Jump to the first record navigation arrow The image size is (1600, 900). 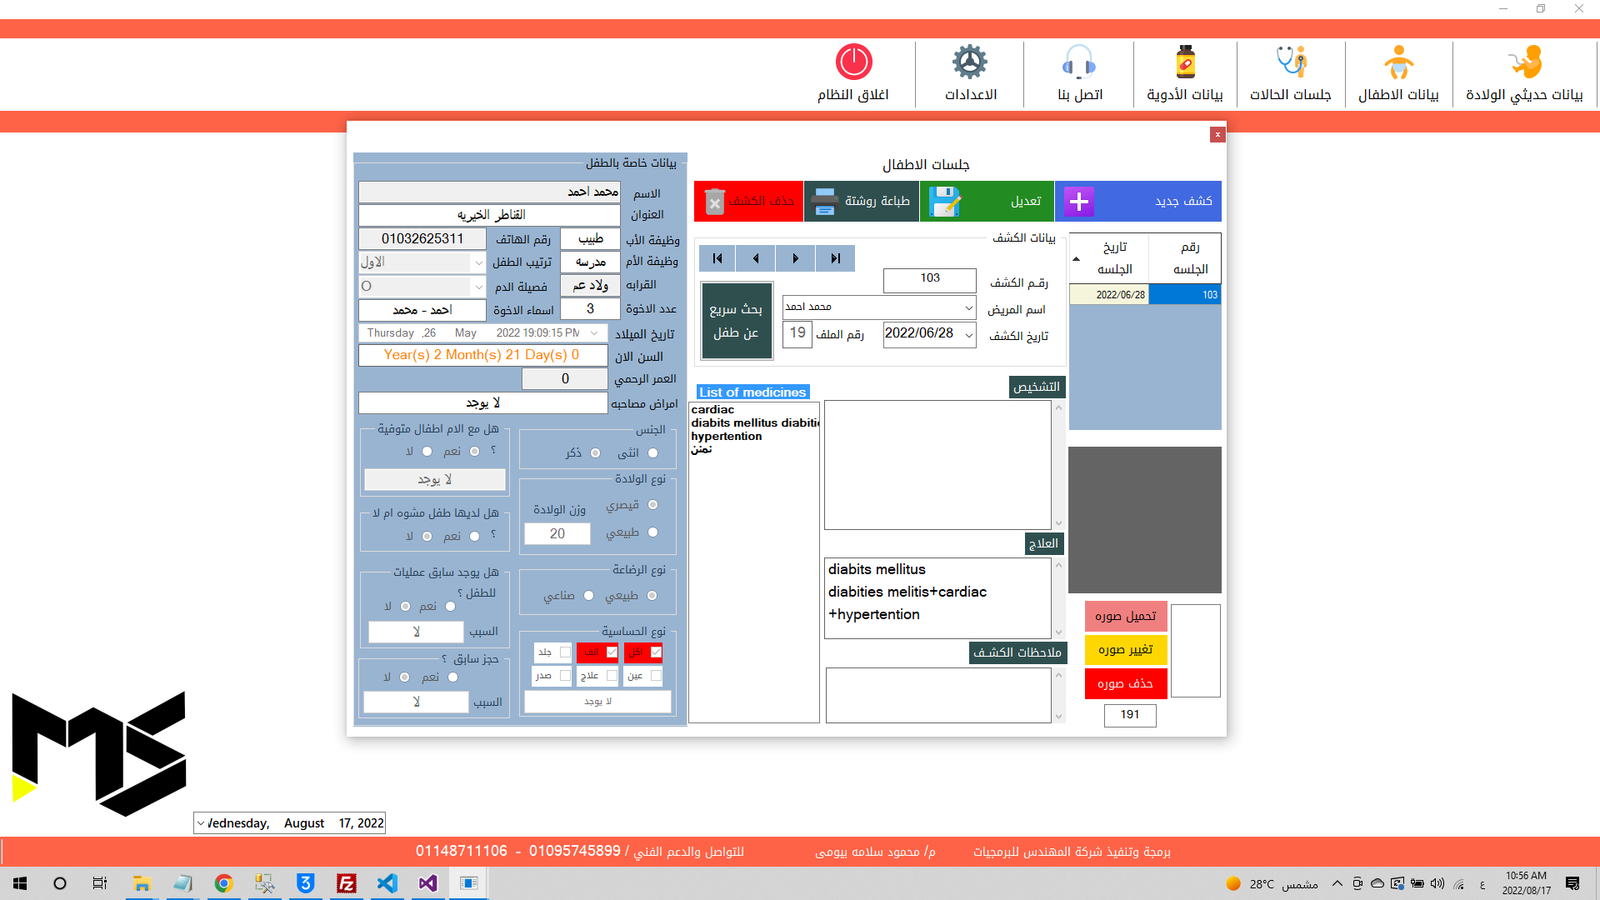(717, 258)
